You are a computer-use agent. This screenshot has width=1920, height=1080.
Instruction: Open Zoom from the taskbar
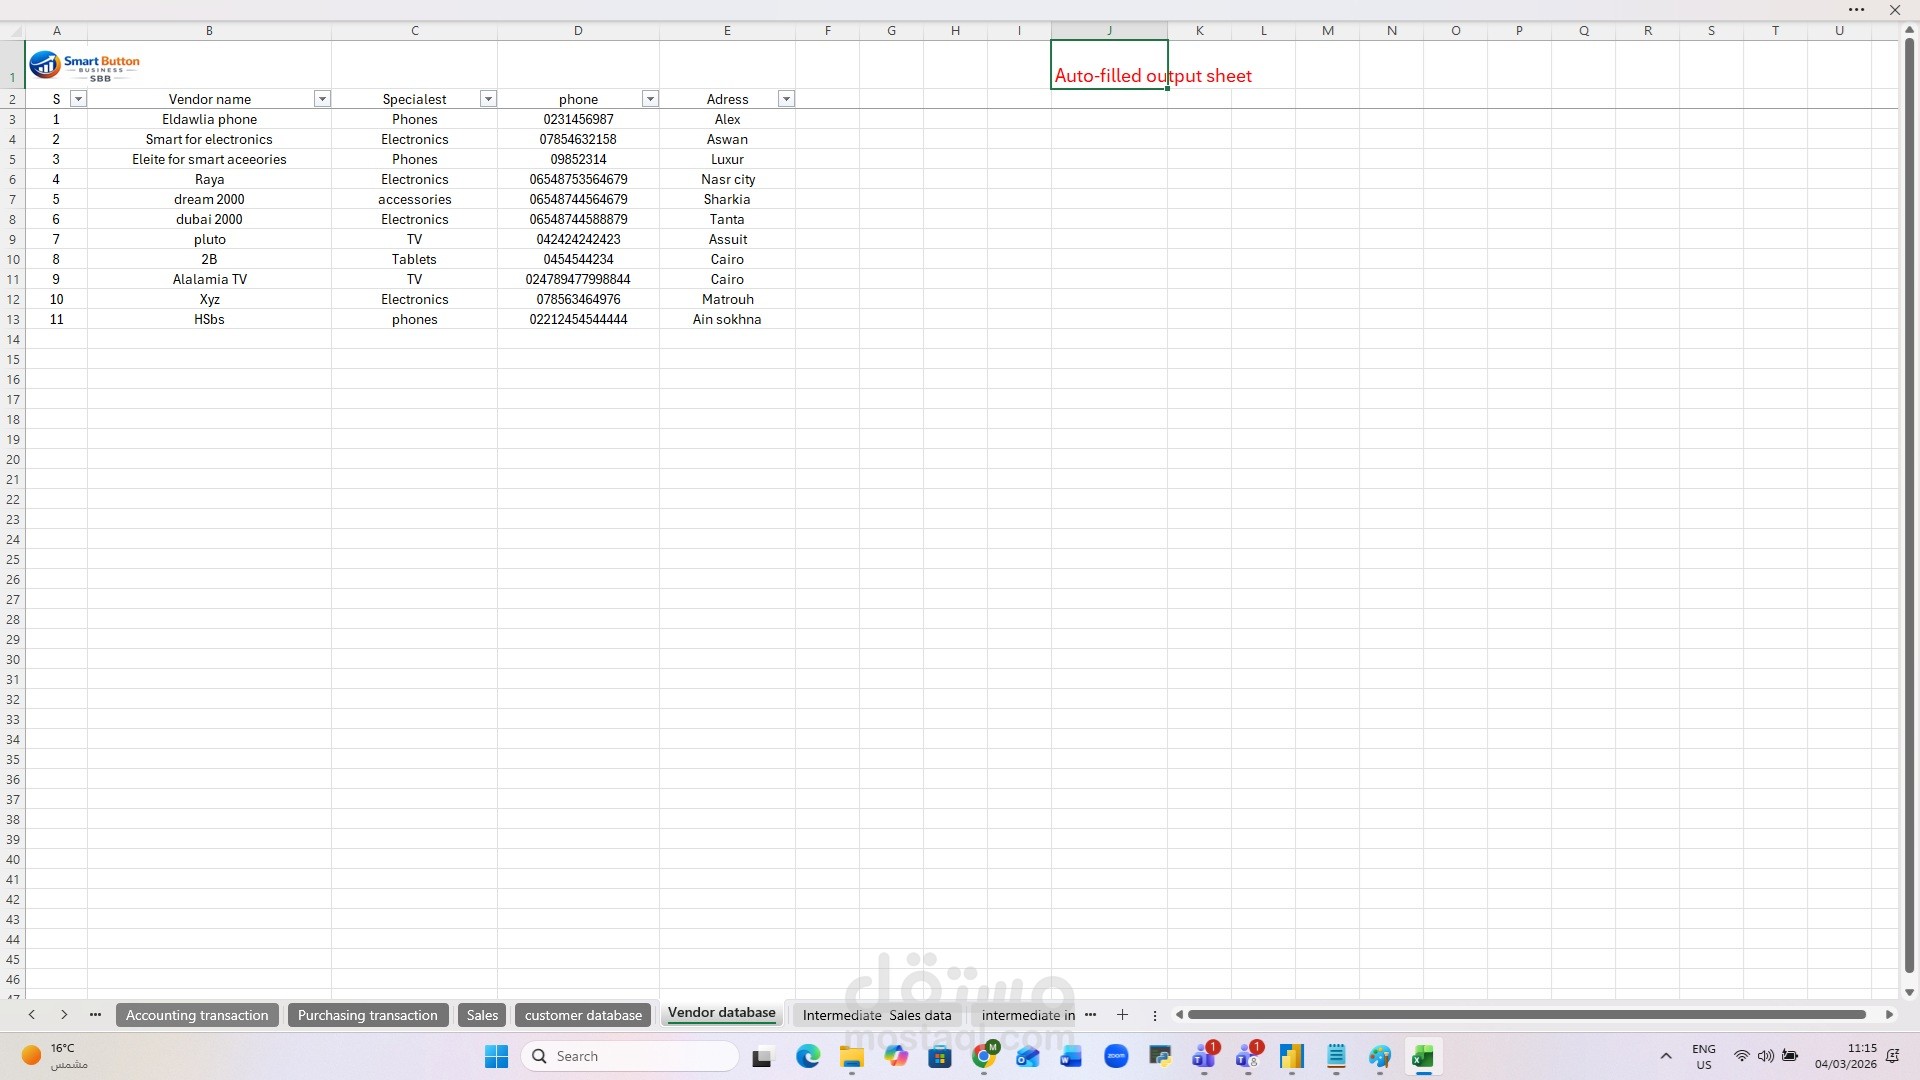pos(1116,1056)
